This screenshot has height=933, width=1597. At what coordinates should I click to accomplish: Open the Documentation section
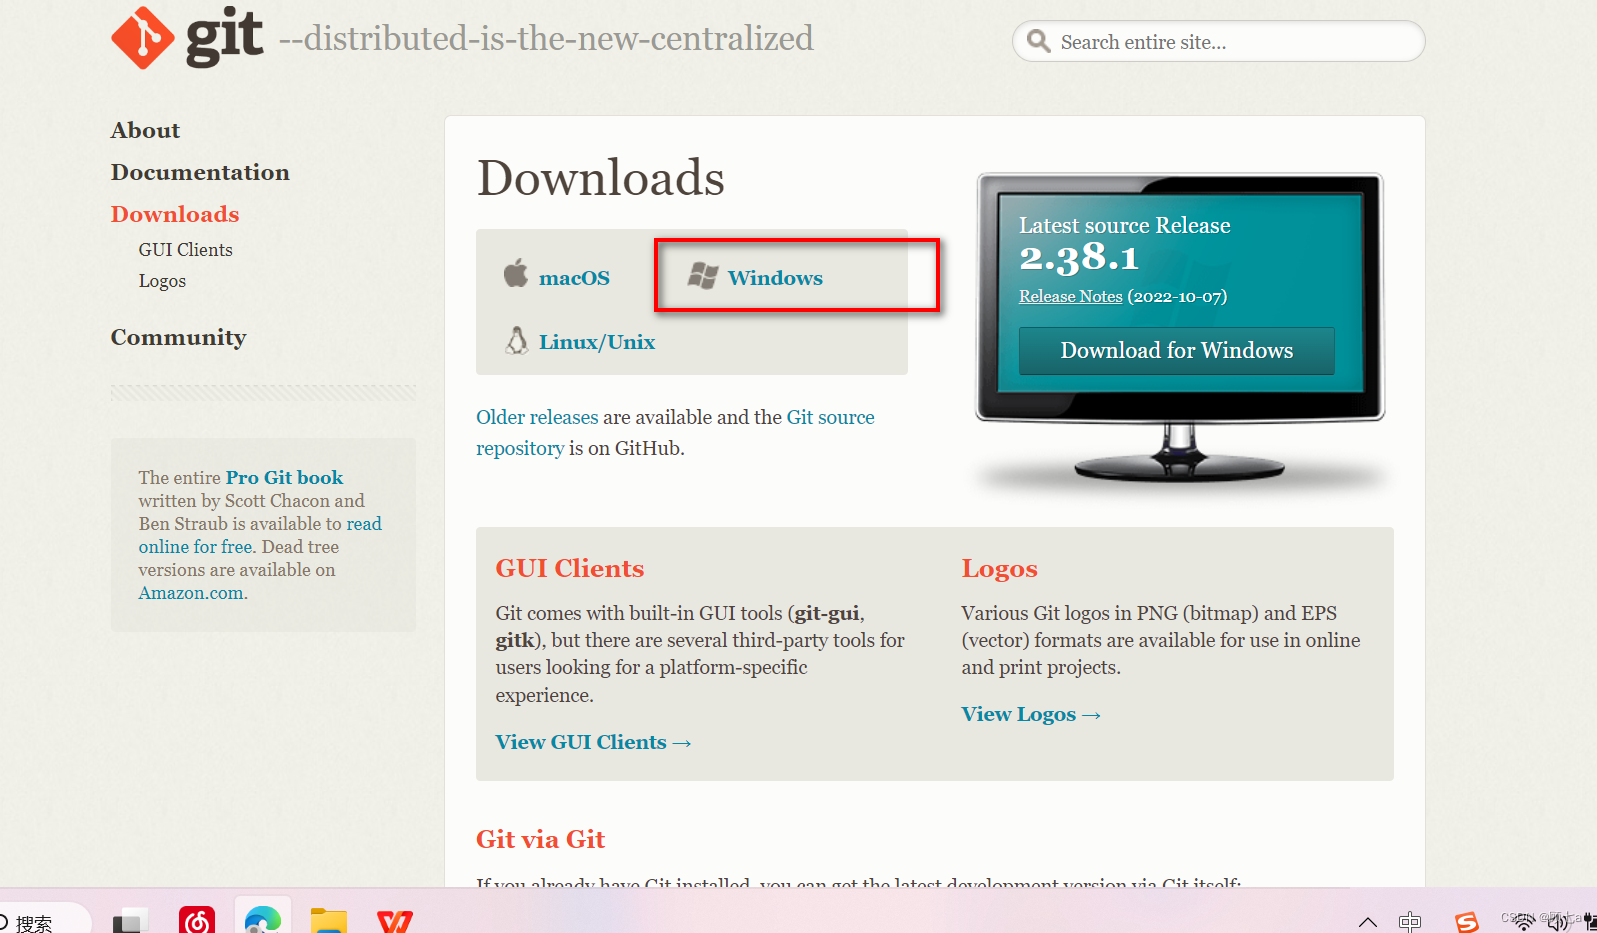point(200,172)
